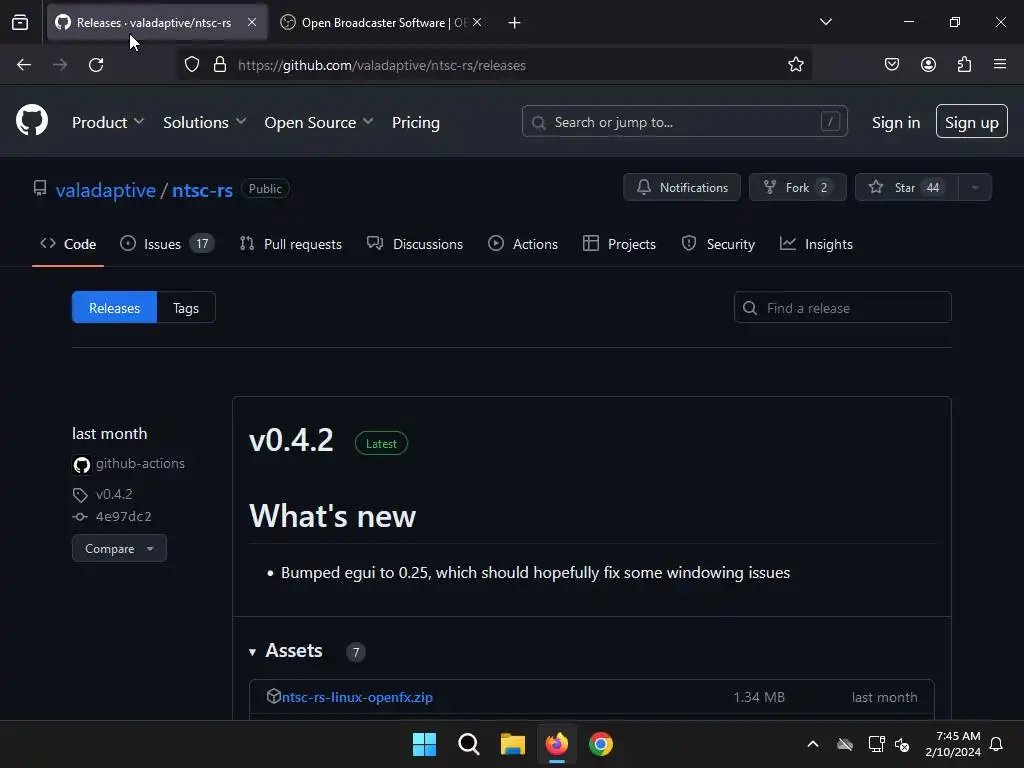
Task: Switch to the Issues tab
Action: [167, 244]
